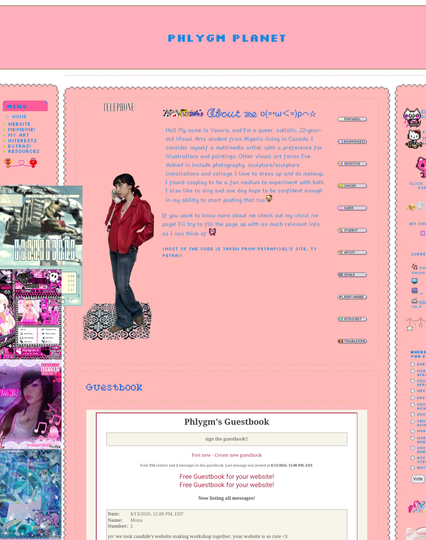The height and width of the screenshot is (540, 426).
Task: Click the My Little Pony pixel icon
Action: [x=417, y=507]
